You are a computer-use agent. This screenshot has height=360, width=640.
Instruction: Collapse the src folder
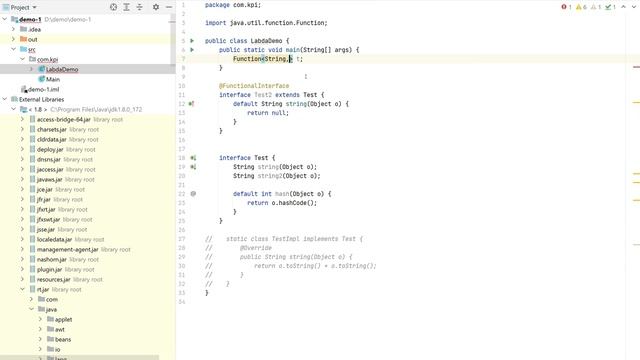point(13,49)
